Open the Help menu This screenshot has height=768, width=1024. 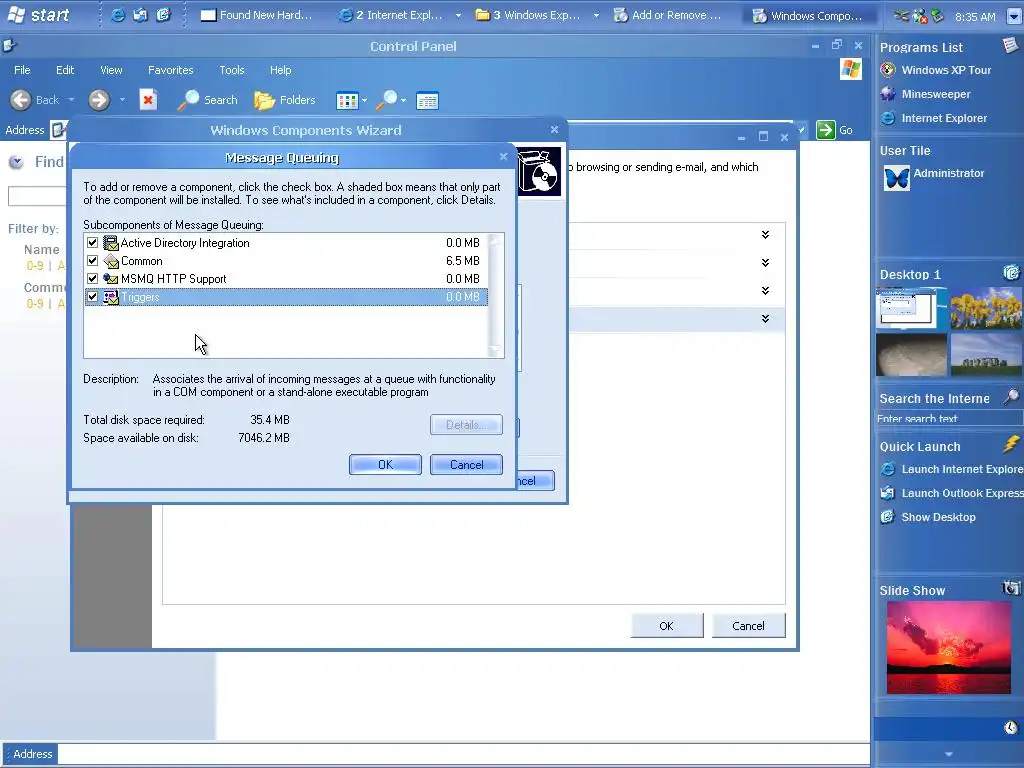pyautogui.click(x=281, y=70)
